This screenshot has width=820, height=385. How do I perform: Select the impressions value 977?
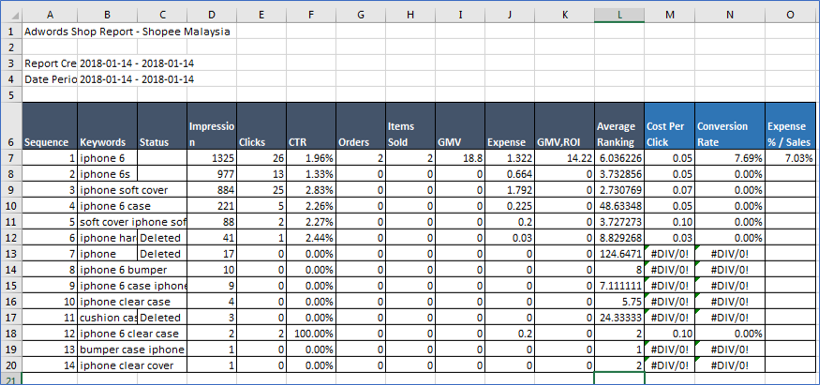click(212, 174)
